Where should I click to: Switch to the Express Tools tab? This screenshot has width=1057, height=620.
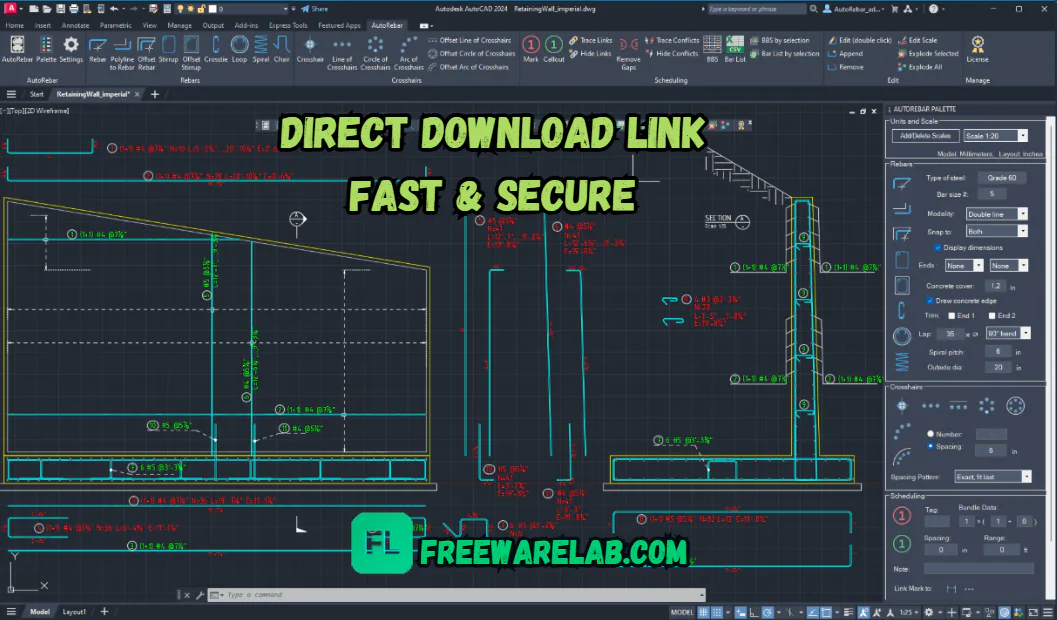[x=288, y=26]
